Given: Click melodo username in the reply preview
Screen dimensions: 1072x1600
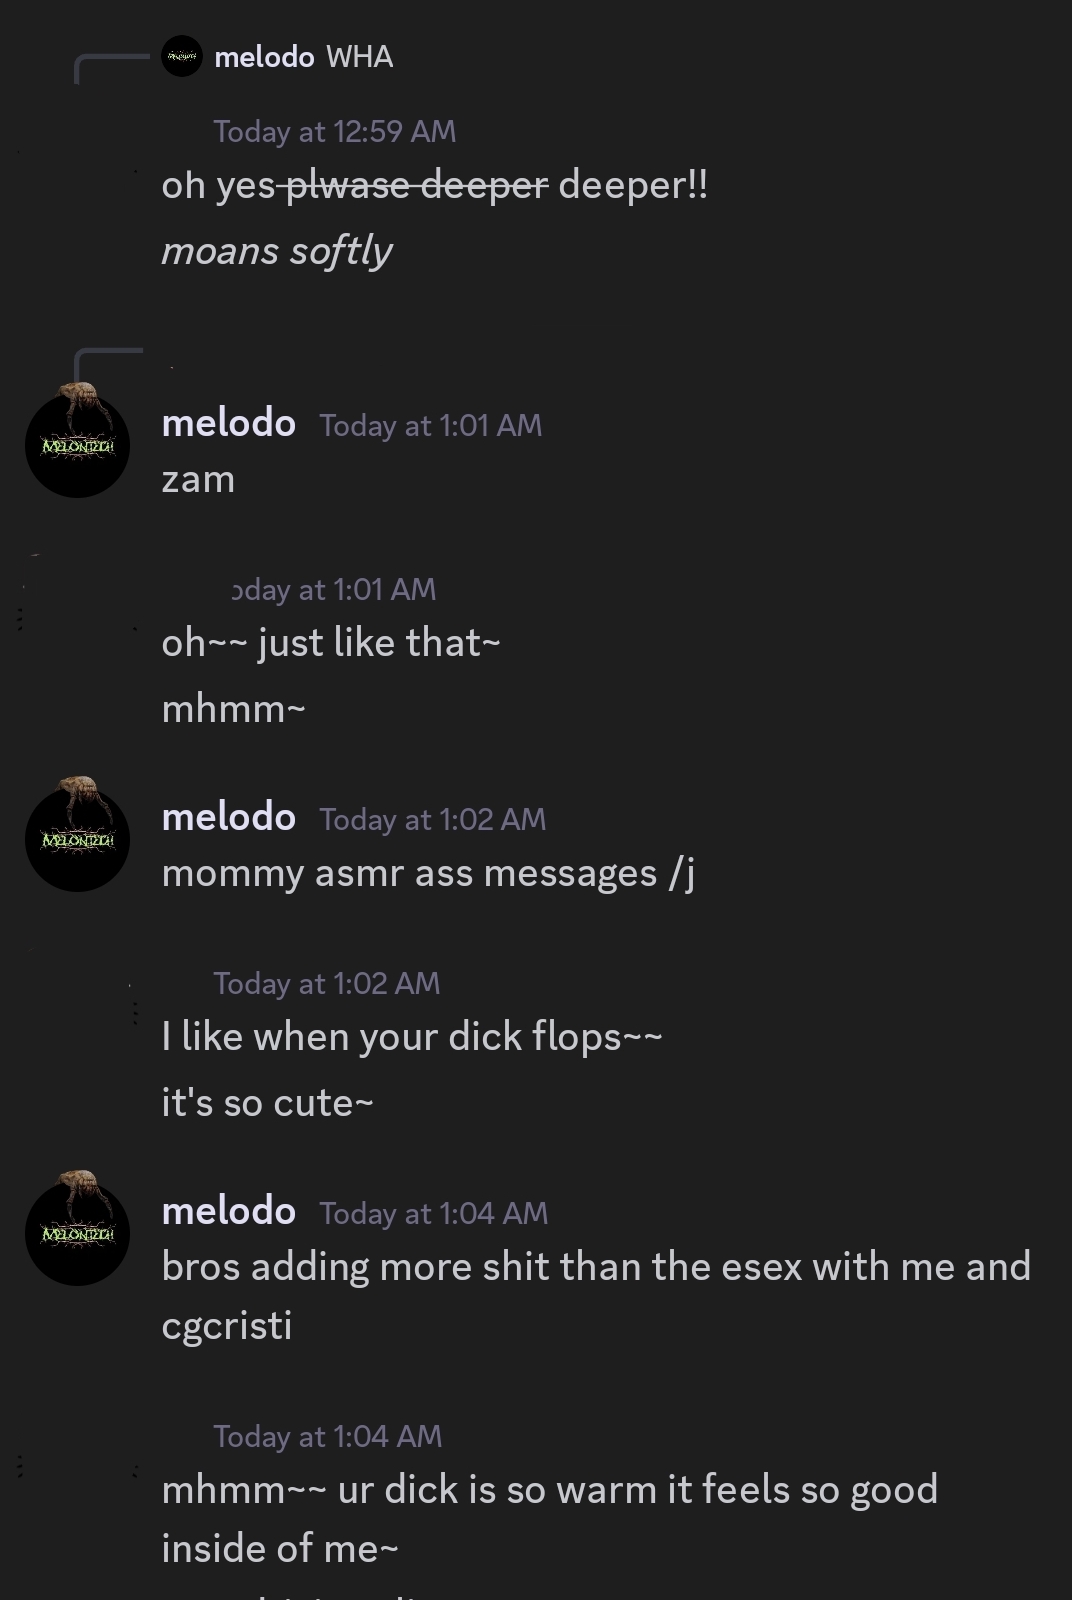Looking at the screenshot, I should pyautogui.click(x=264, y=58).
